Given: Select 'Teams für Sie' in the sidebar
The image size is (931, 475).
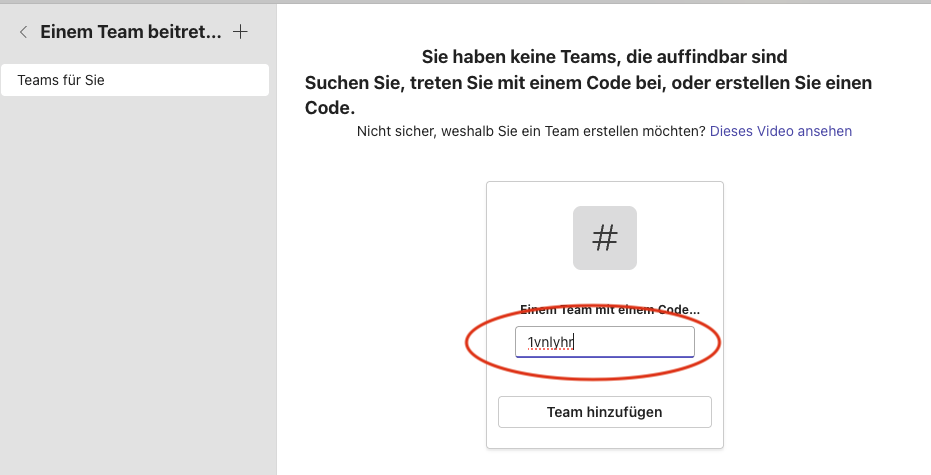Looking at the screenshot, I should (135, 80).
